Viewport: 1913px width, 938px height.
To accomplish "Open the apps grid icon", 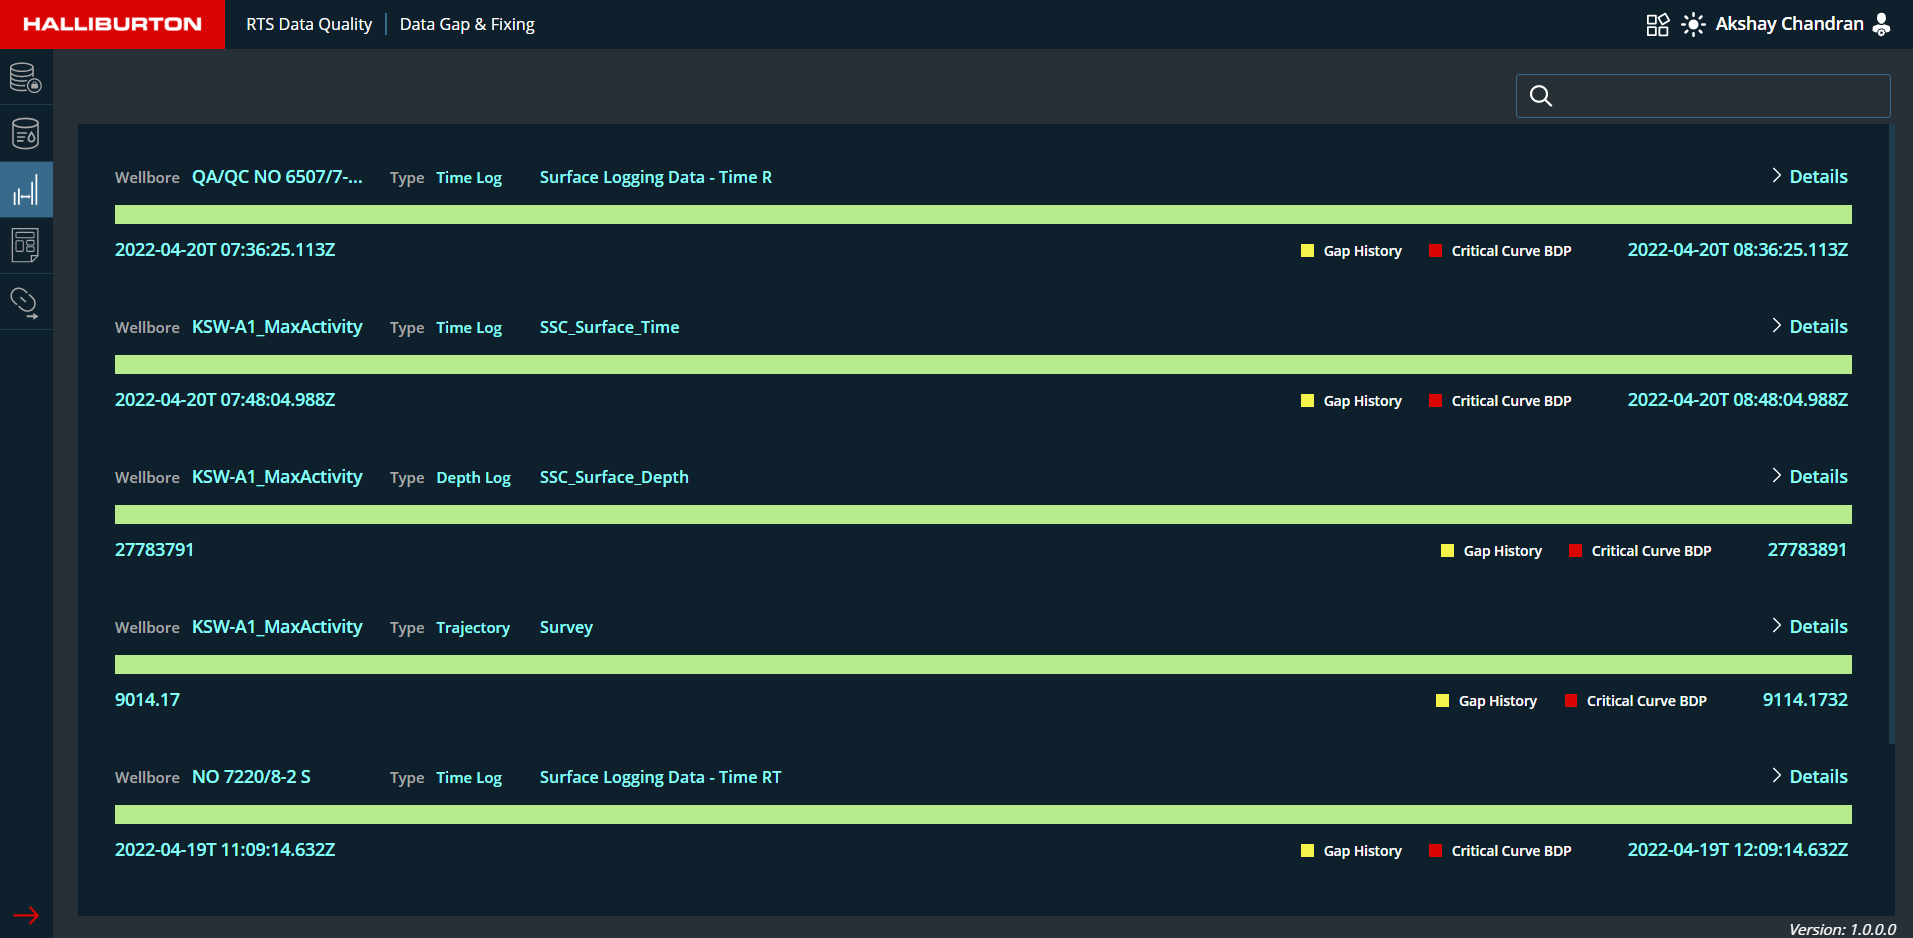I will 1657,25.
